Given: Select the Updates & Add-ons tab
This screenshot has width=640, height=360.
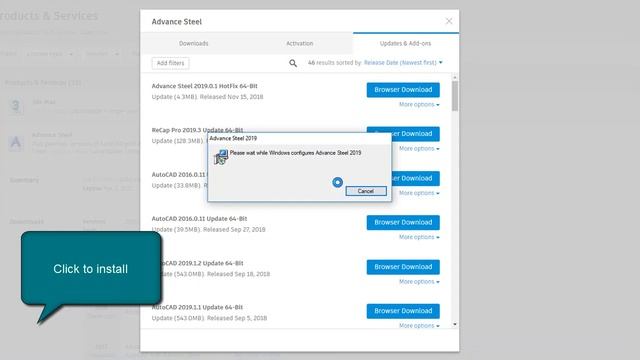Looking at the screenshot, I should 405,43.
